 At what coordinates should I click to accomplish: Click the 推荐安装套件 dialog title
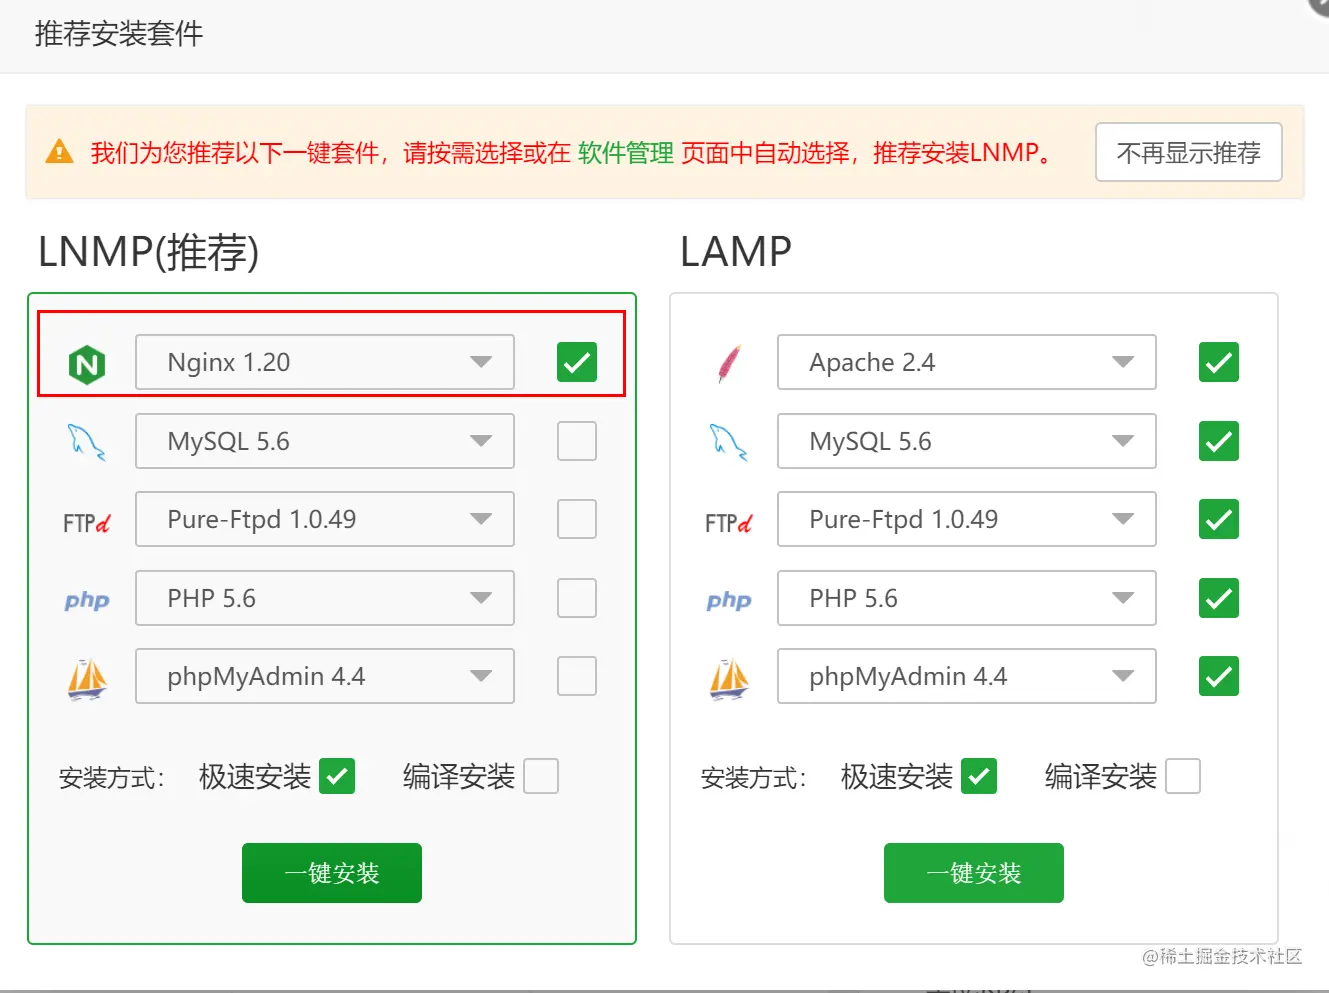pyautogui.click(x=119, y=34)
